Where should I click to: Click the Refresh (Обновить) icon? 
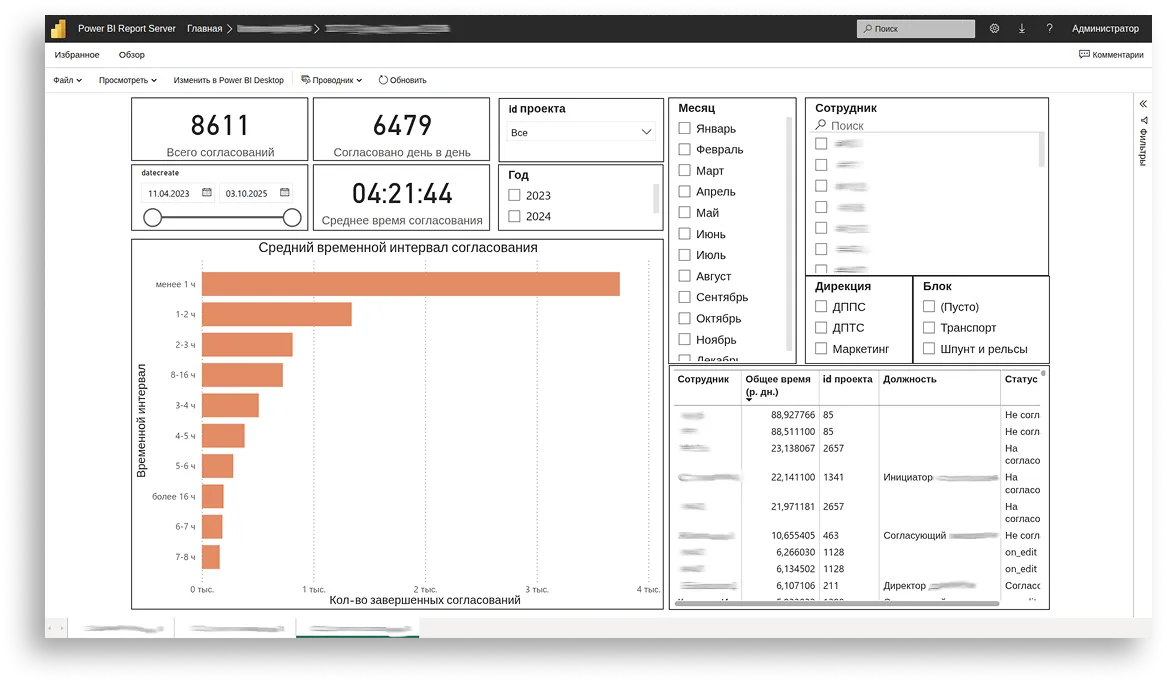click(x=383, y=80)
